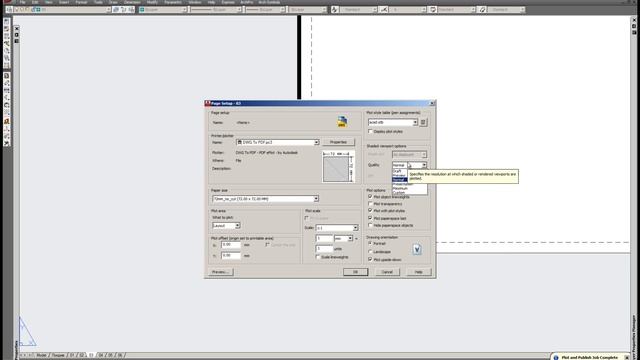The image size is (640, 360).
Task: Select Draft in the Quality list
Action: [397, 171]
